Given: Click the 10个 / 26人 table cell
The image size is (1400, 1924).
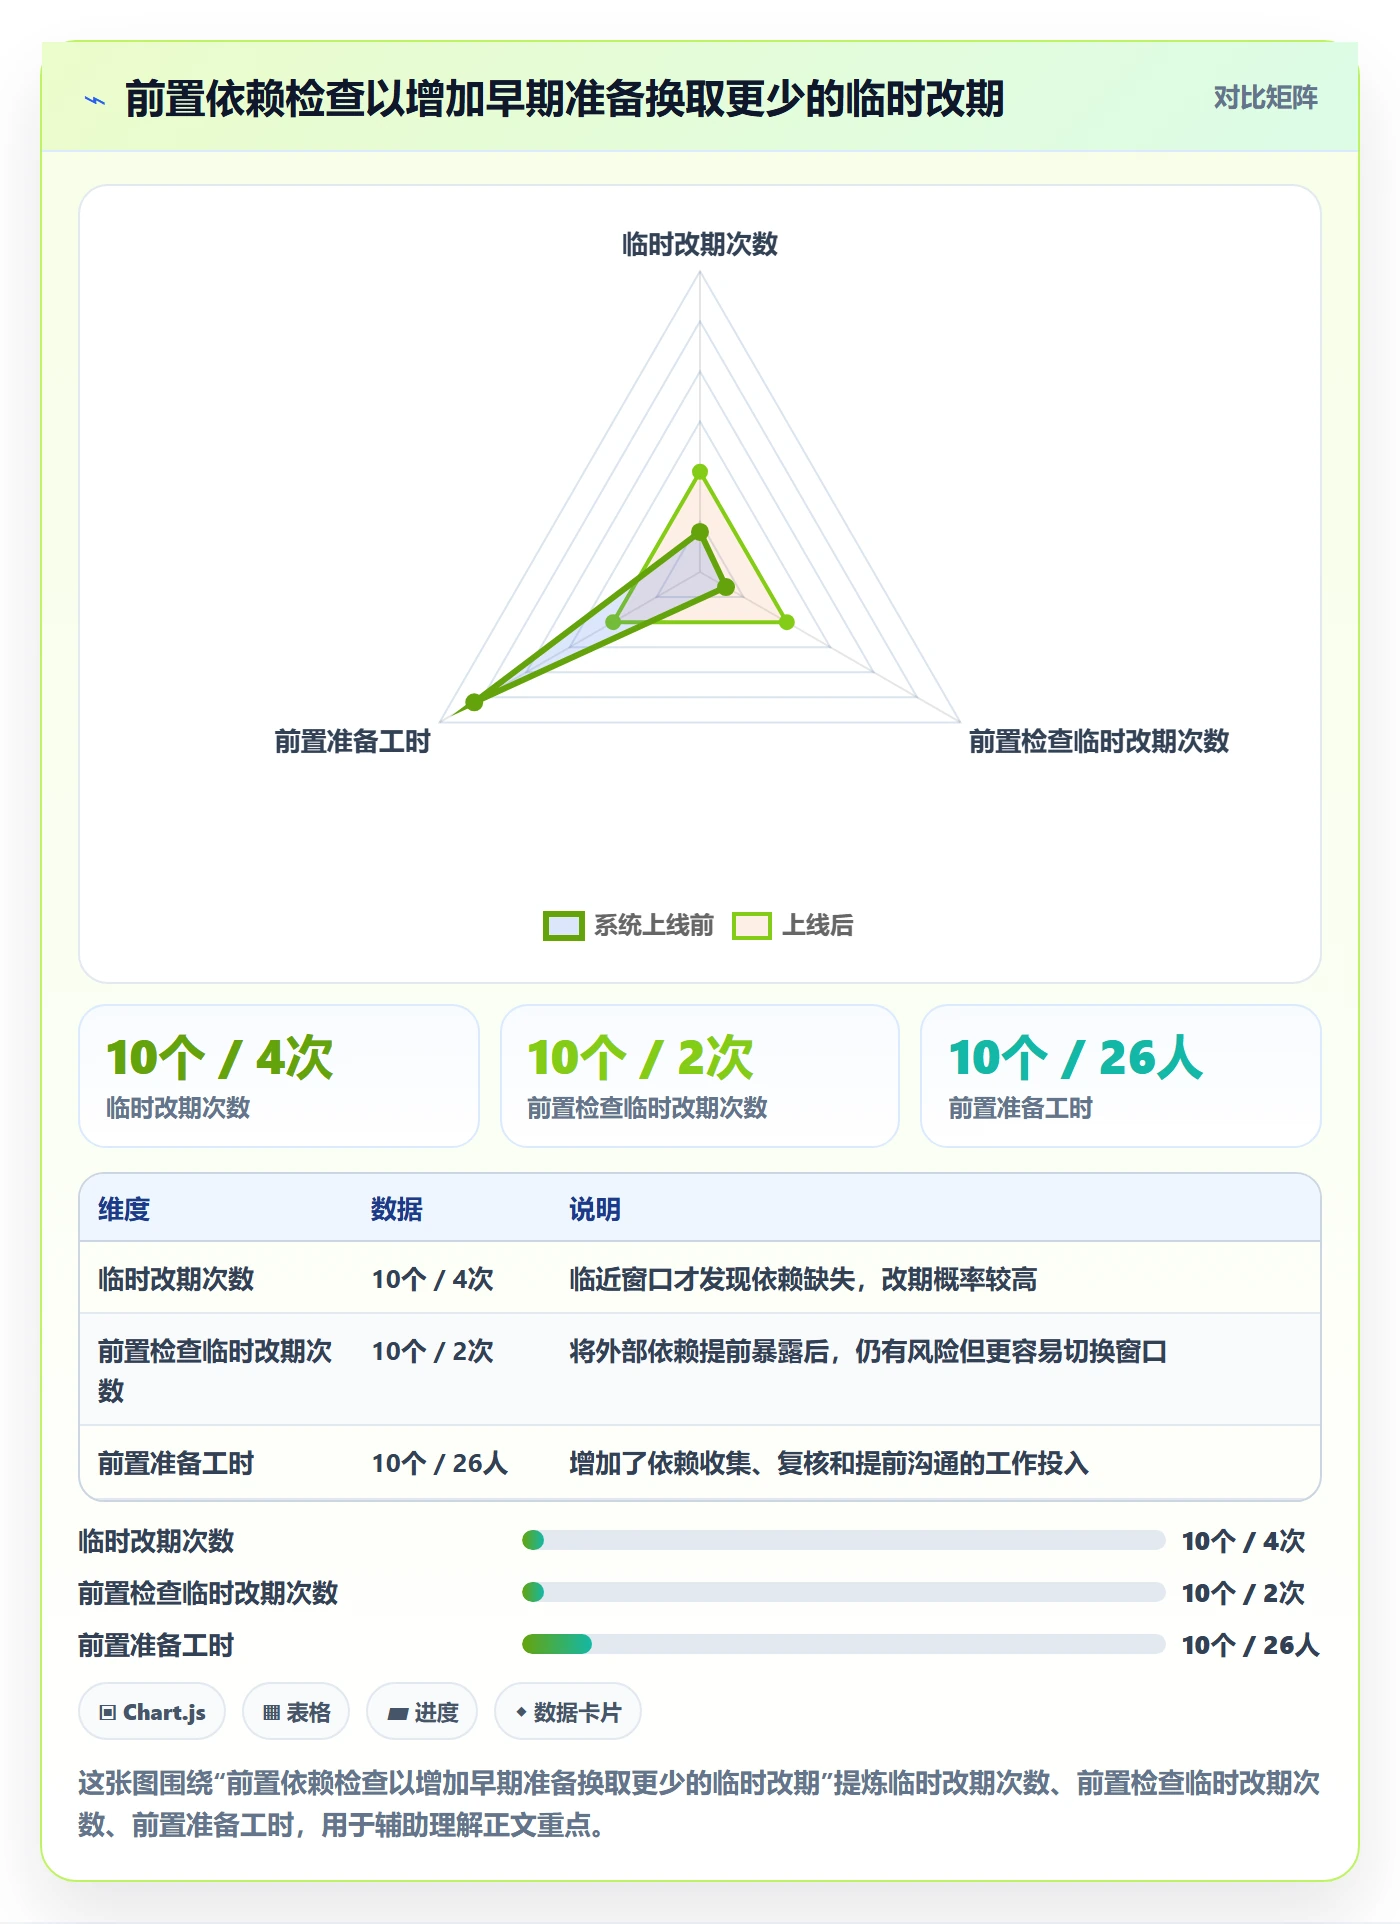Looking at the screenshot, I should coord(440,1463).
